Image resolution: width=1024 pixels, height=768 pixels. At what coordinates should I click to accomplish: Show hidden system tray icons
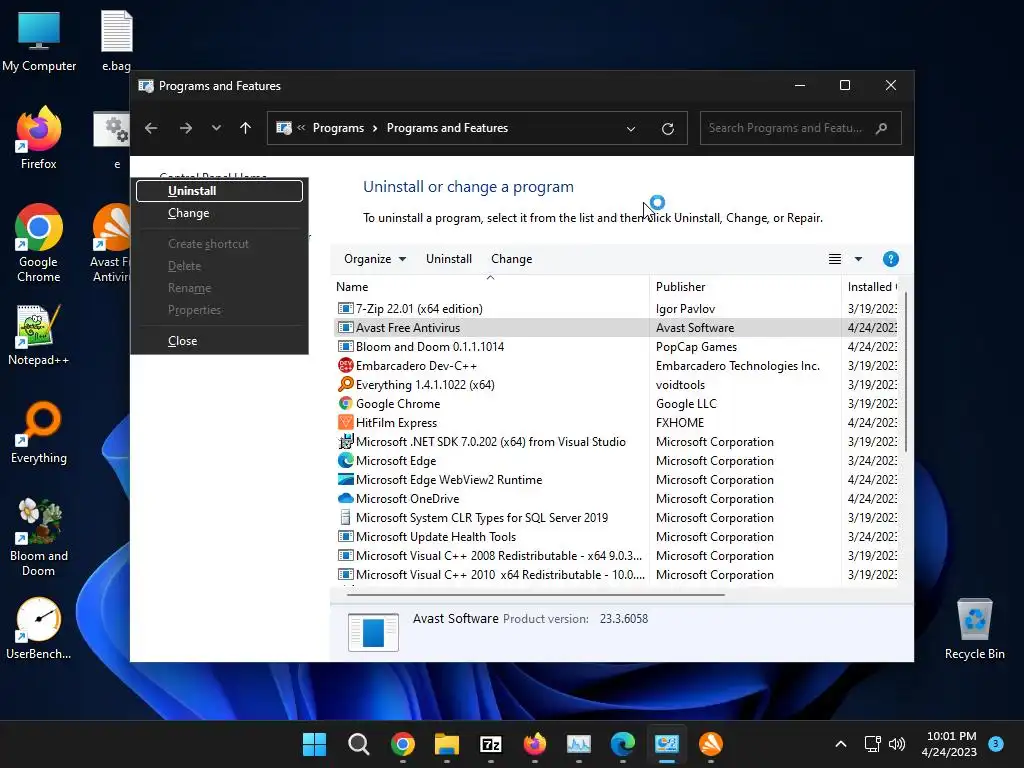(841, 744)
